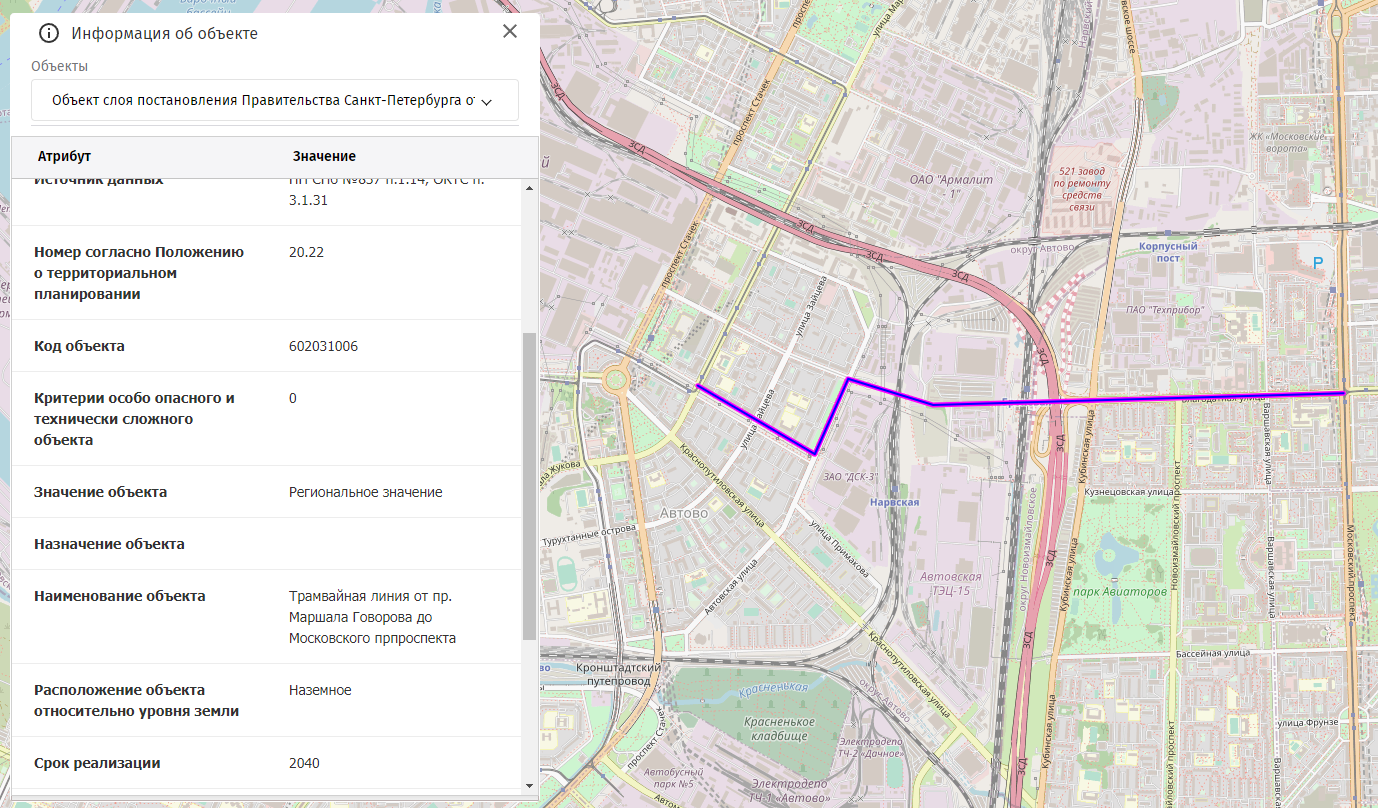Click the Корпусный пост label on map
Screen dimensions: 1378x808
1166,251
